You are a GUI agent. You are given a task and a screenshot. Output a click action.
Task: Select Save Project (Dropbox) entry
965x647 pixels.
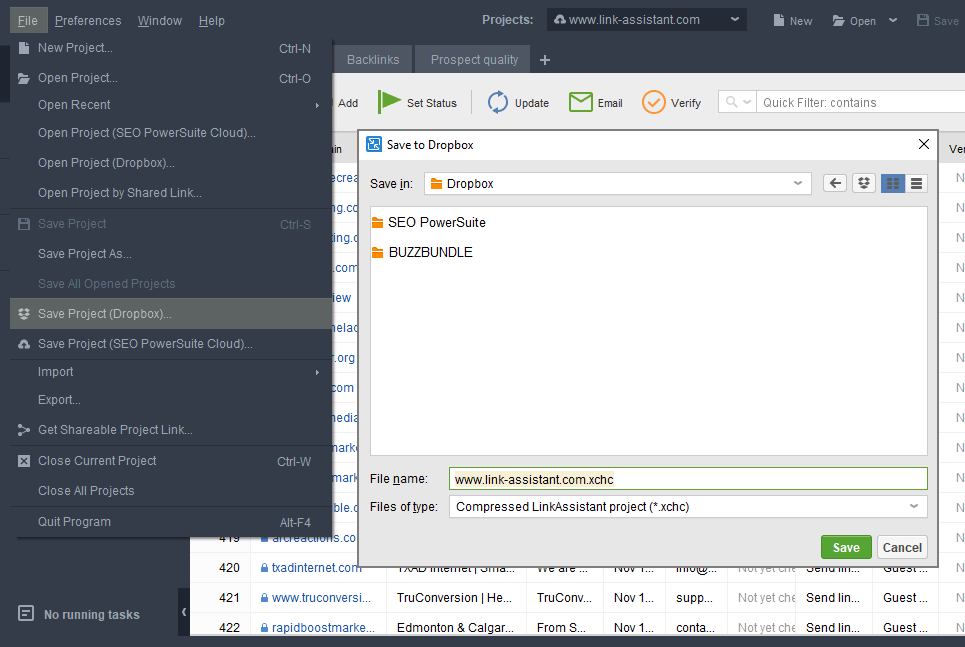pos(171,313)
